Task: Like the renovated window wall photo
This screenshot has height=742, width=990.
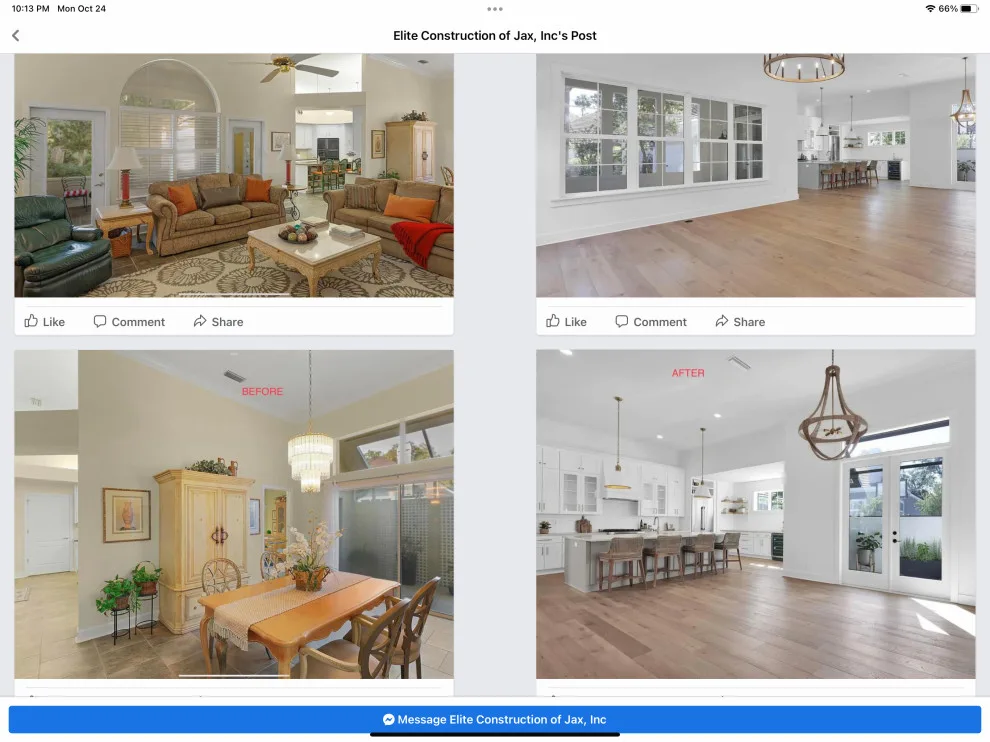Action: point(566,321)
